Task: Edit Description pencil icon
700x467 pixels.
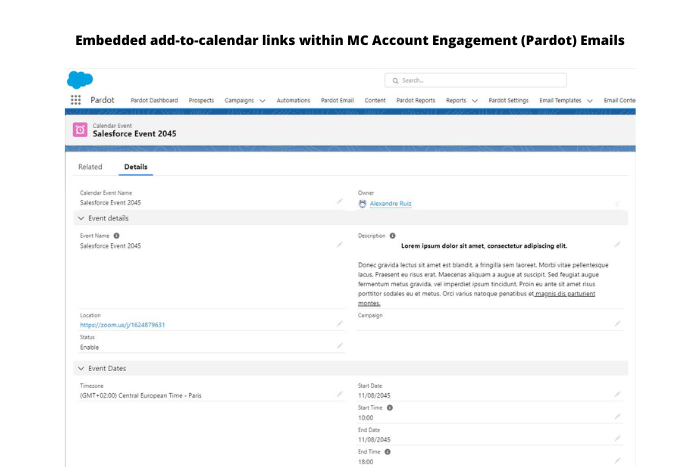Action: point(617,245)
